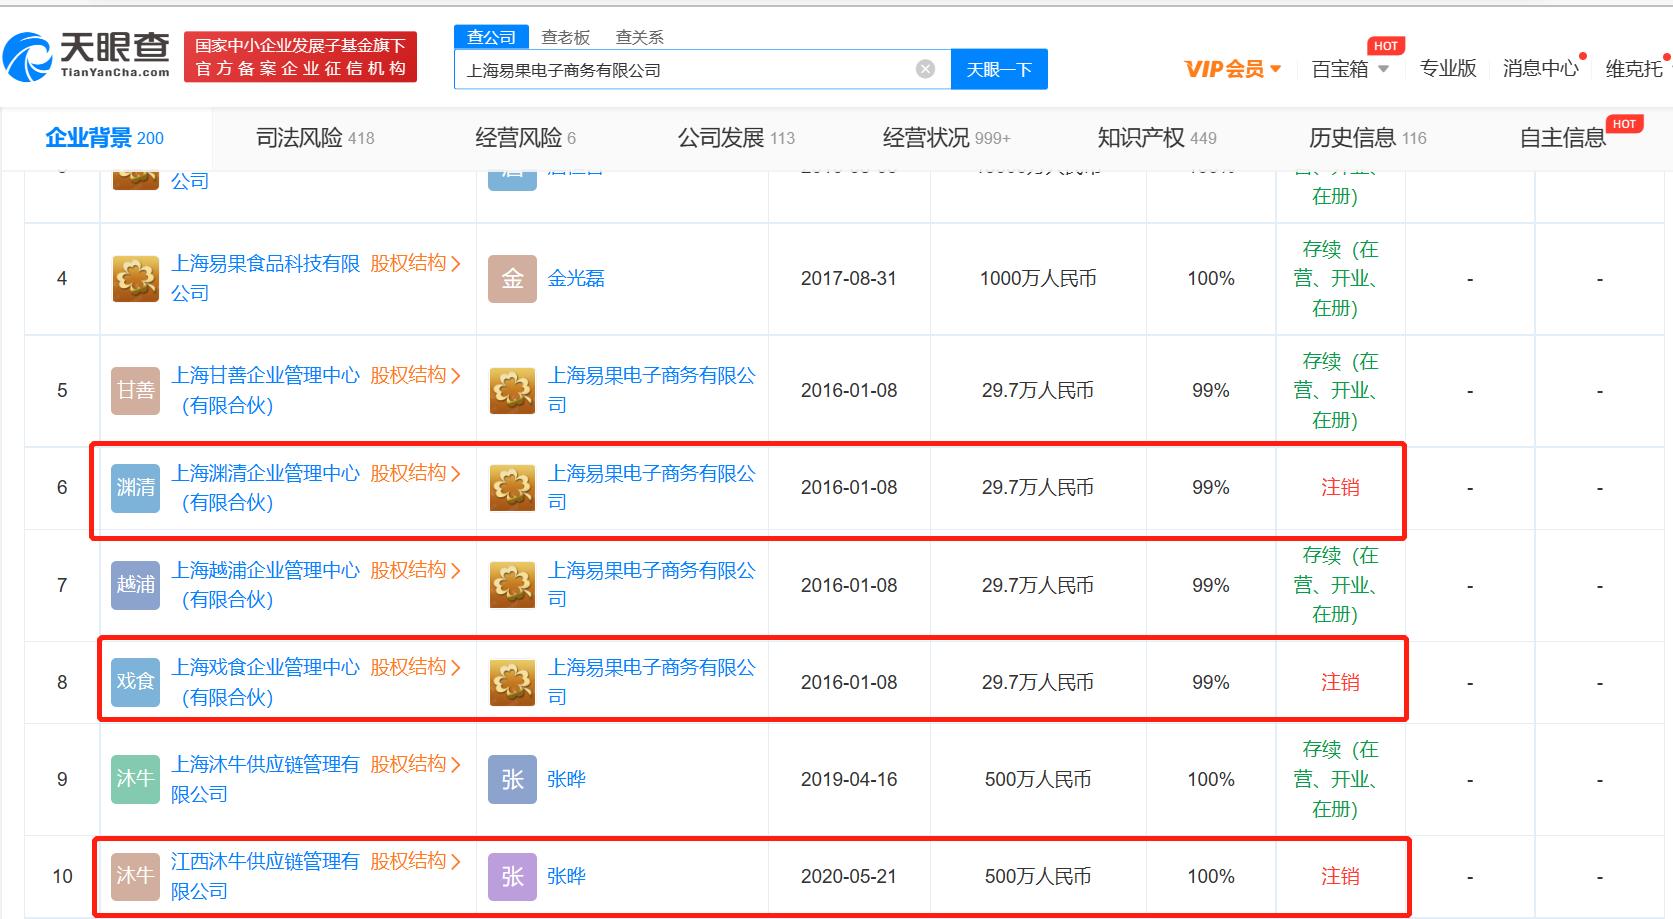The height and width of the screenshot is (919, 1673).
Task: Select the 经营风险 tab
Action: [525, 138]
